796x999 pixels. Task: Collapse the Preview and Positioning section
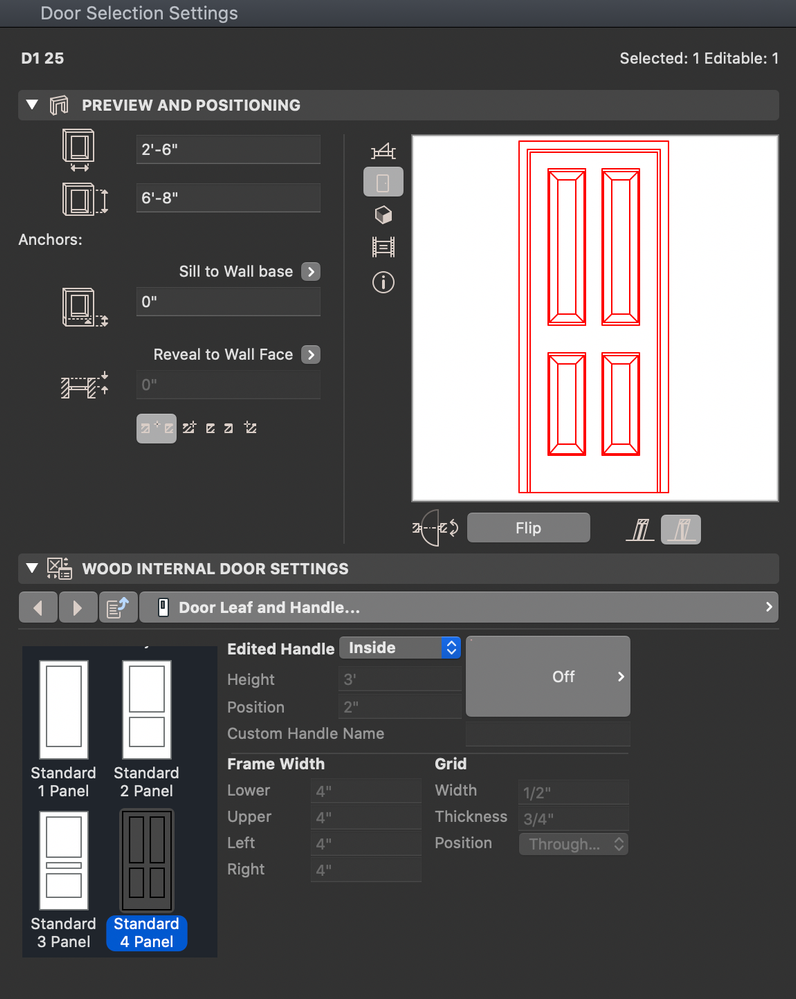pos(32,104)
